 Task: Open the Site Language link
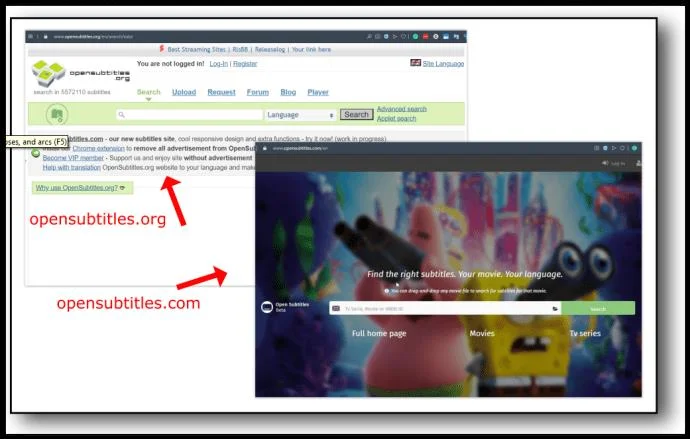pos(443,63)
